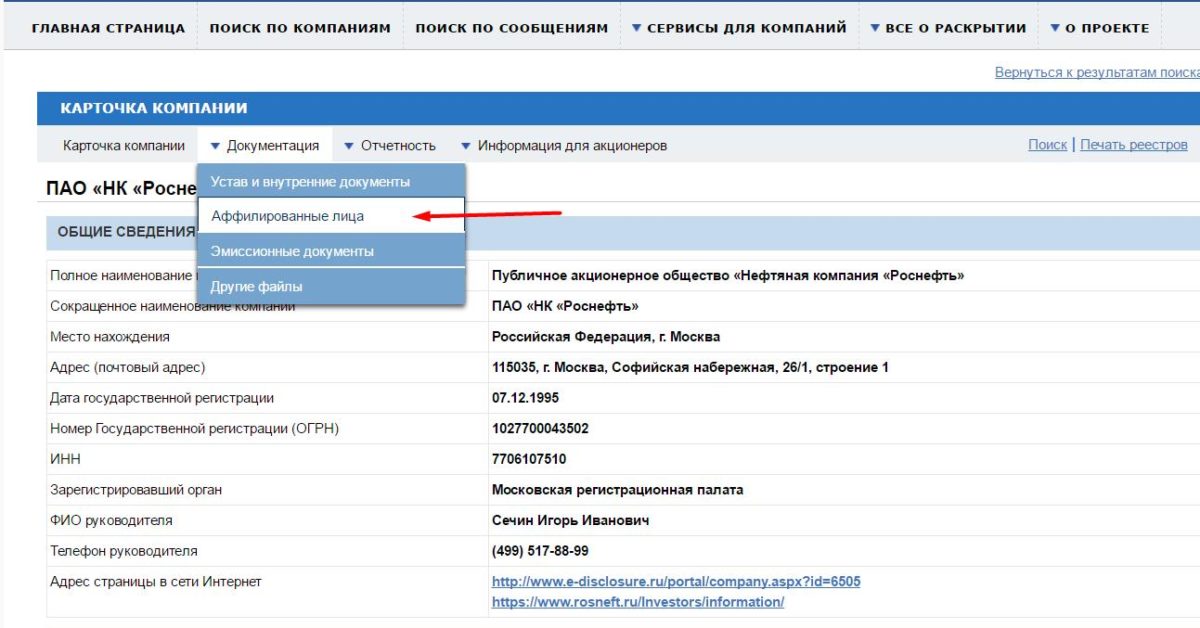Choose Устав и внутренние документы

pos(332,182)
